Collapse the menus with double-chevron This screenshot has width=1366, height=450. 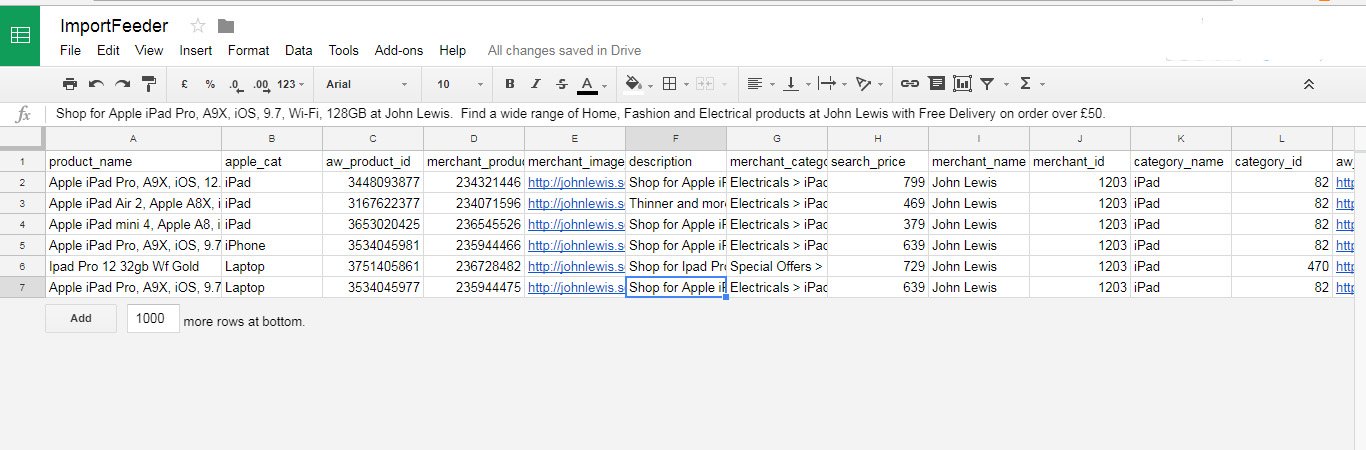(x=1309, y=84)
